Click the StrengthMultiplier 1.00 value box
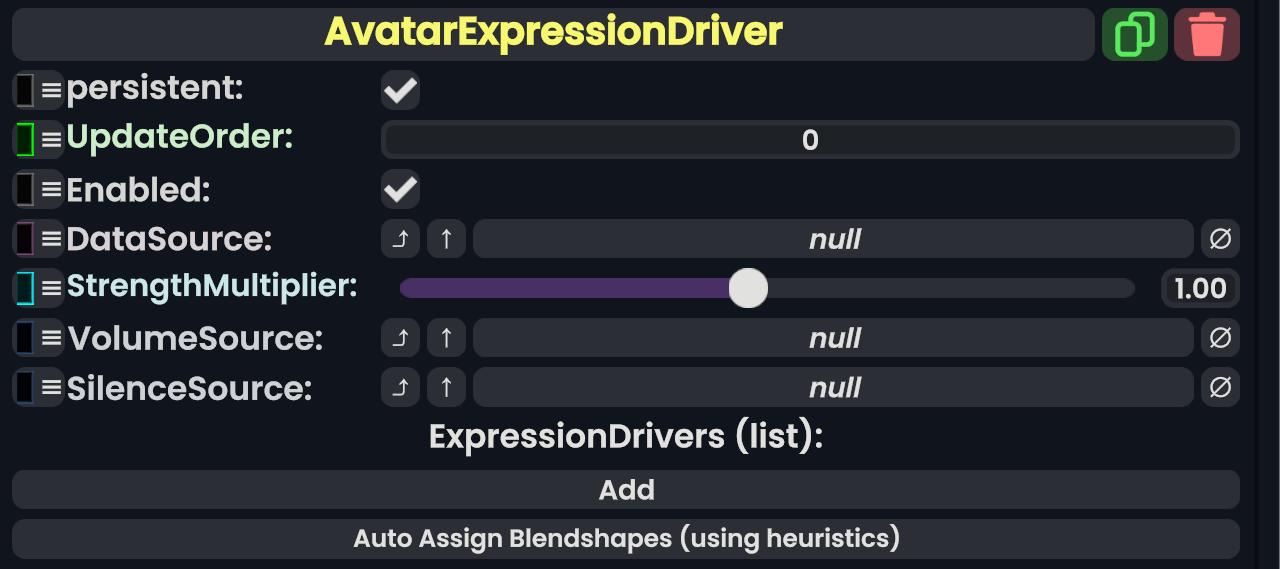Screen dimensions: 1280x569 pyautogui.click(x=1200, y=289)
